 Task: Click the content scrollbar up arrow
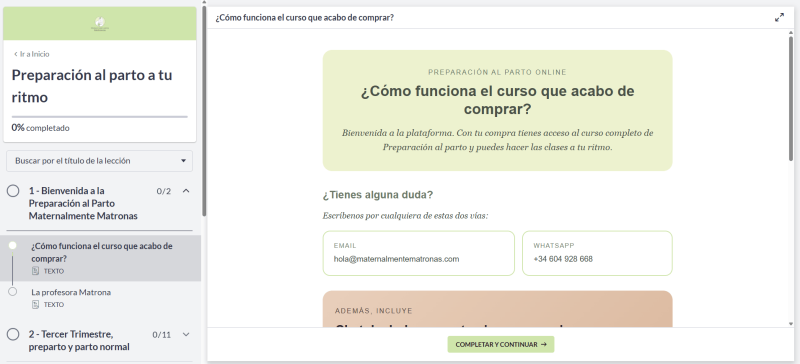tap(790, 33)
